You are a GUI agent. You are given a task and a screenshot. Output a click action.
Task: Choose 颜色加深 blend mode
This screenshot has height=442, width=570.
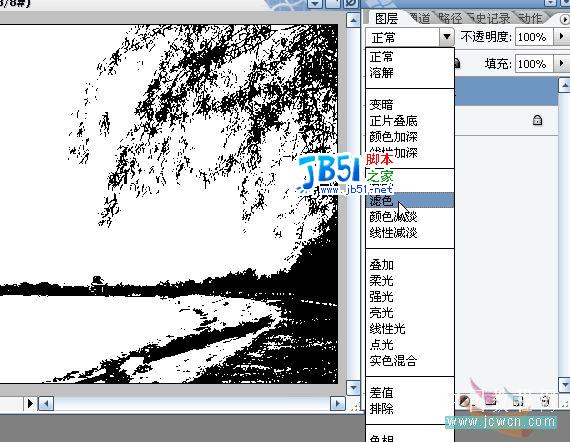[410, 137]
